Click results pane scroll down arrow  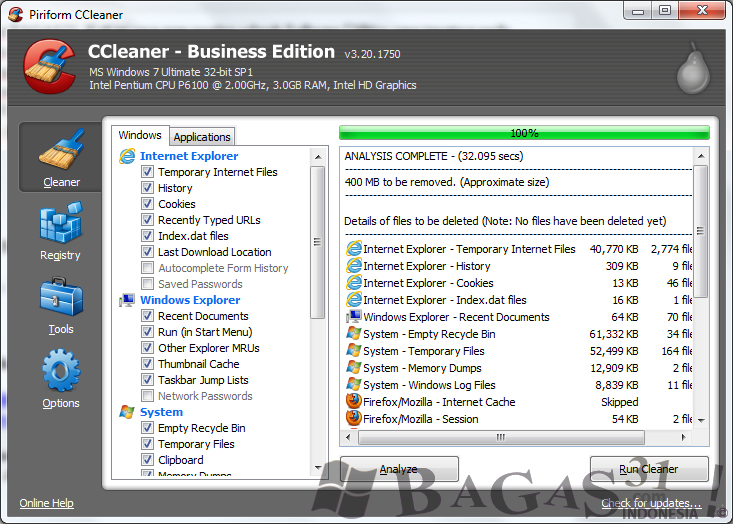click(x=700, y=420)
